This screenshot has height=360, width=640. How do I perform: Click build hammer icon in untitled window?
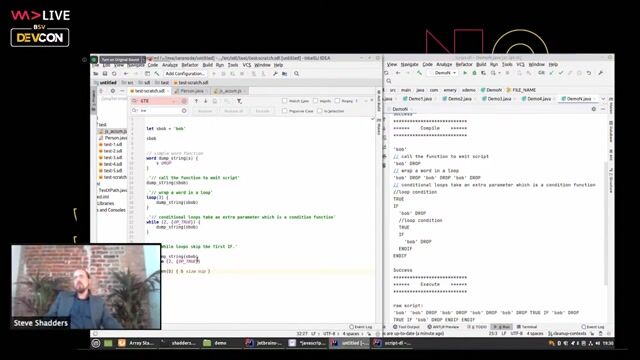coord(157,74)
